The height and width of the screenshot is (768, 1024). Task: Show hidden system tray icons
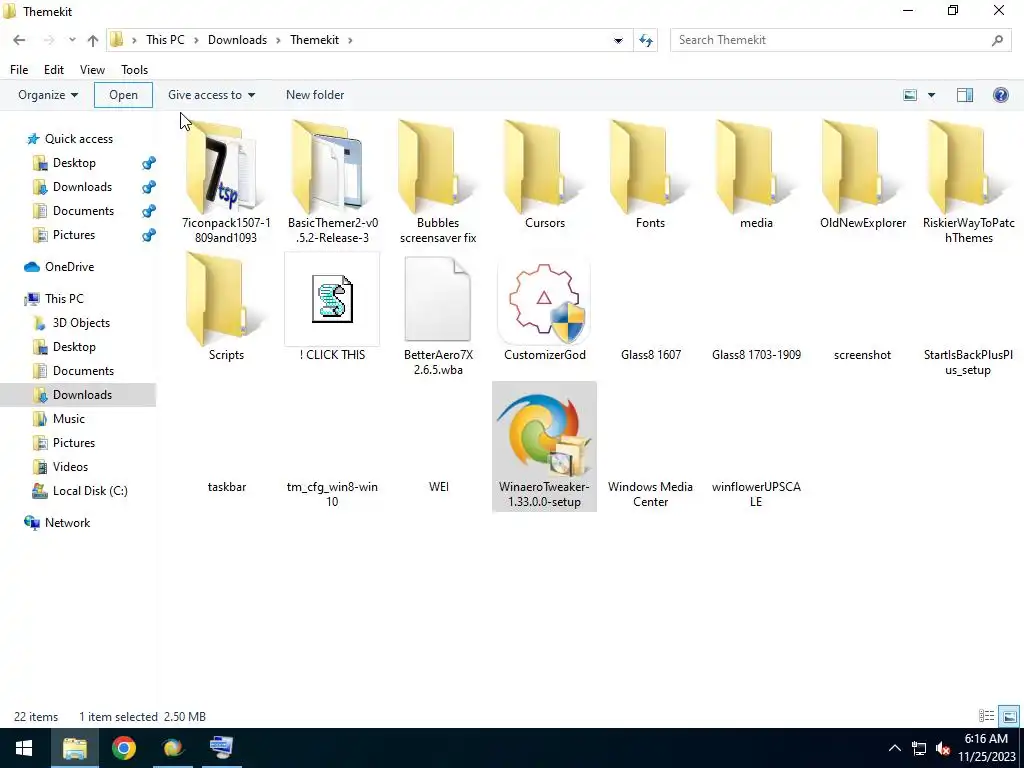895,748
